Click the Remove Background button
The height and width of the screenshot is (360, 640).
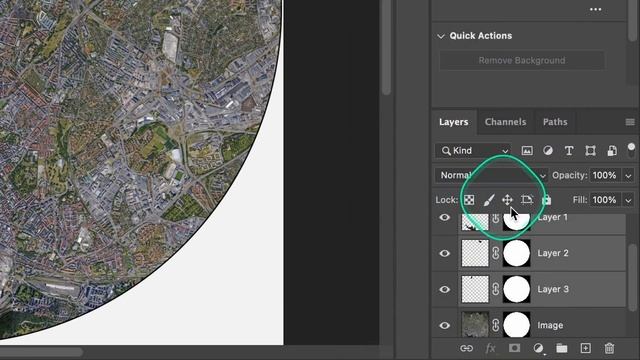(522, 60)
